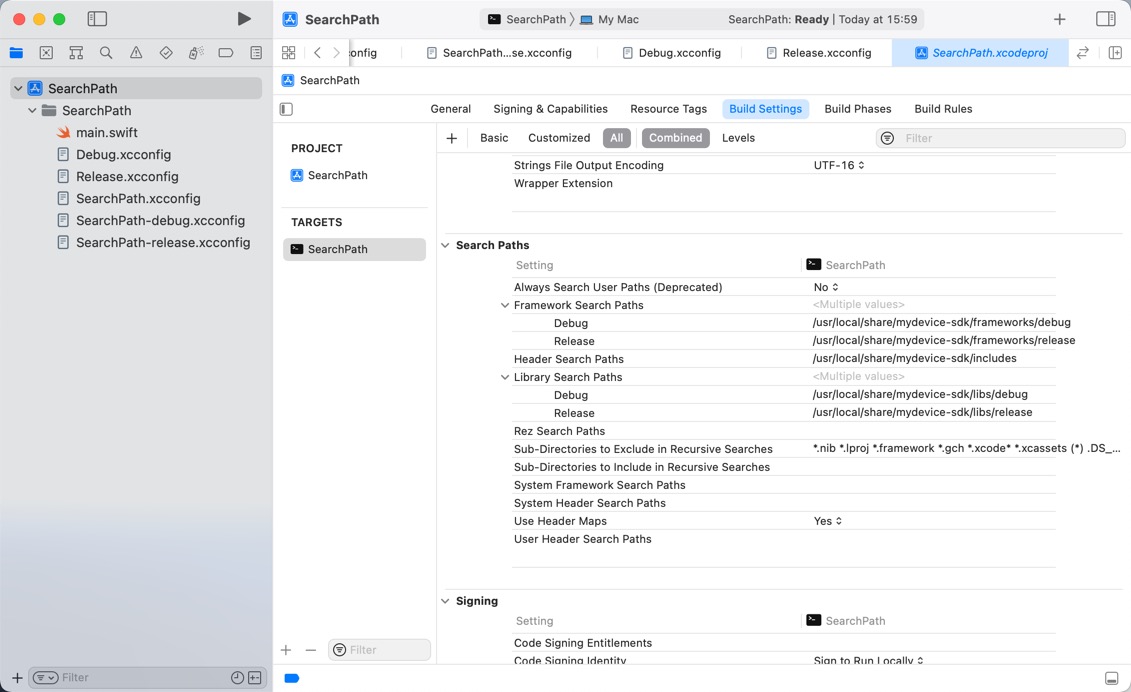The width and height of the screenshot is (1131, 692).
Task: Show Basic build settings
Action: [494, 138]
